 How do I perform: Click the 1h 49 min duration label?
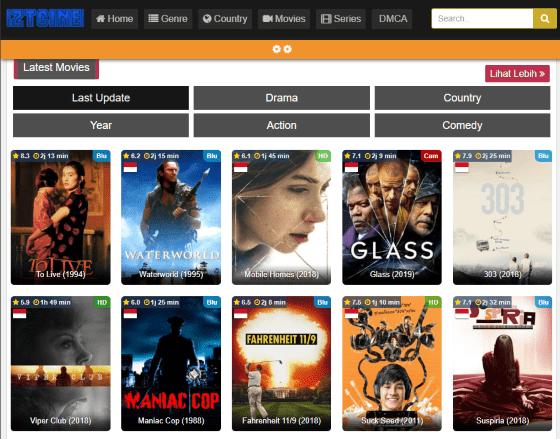coord(52,302)
